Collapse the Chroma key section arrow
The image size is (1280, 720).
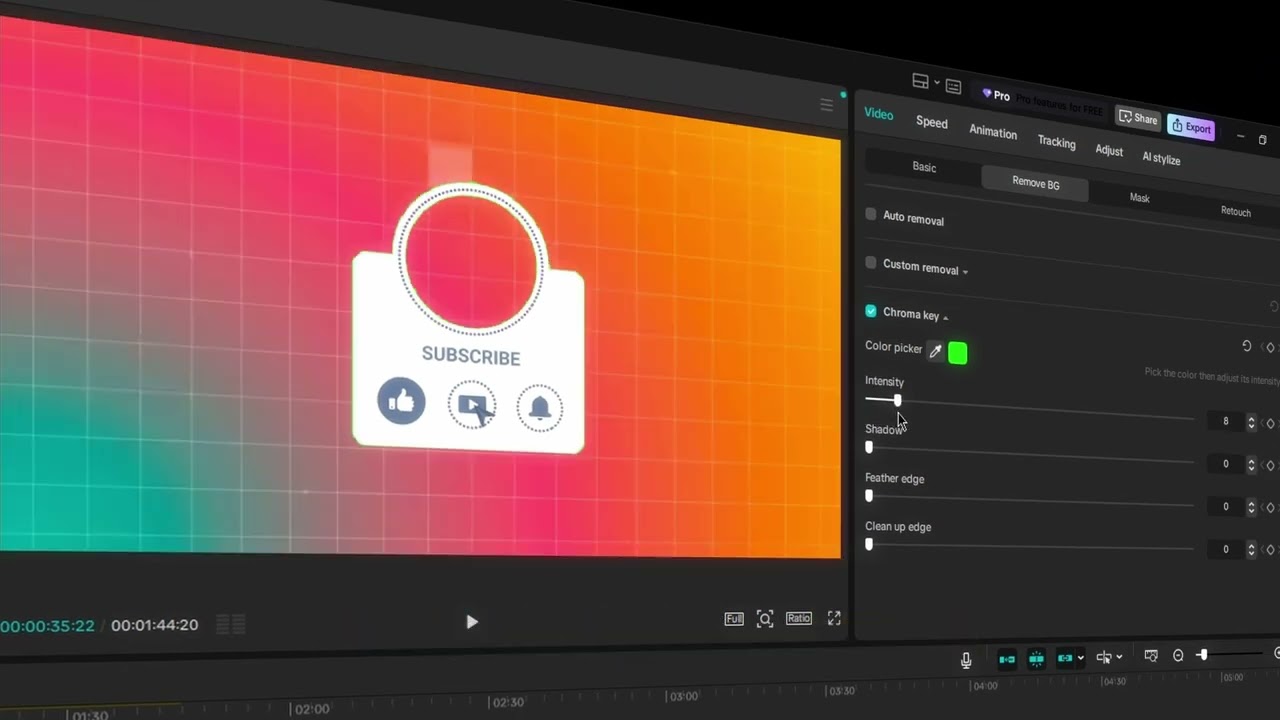click(945, 318)
